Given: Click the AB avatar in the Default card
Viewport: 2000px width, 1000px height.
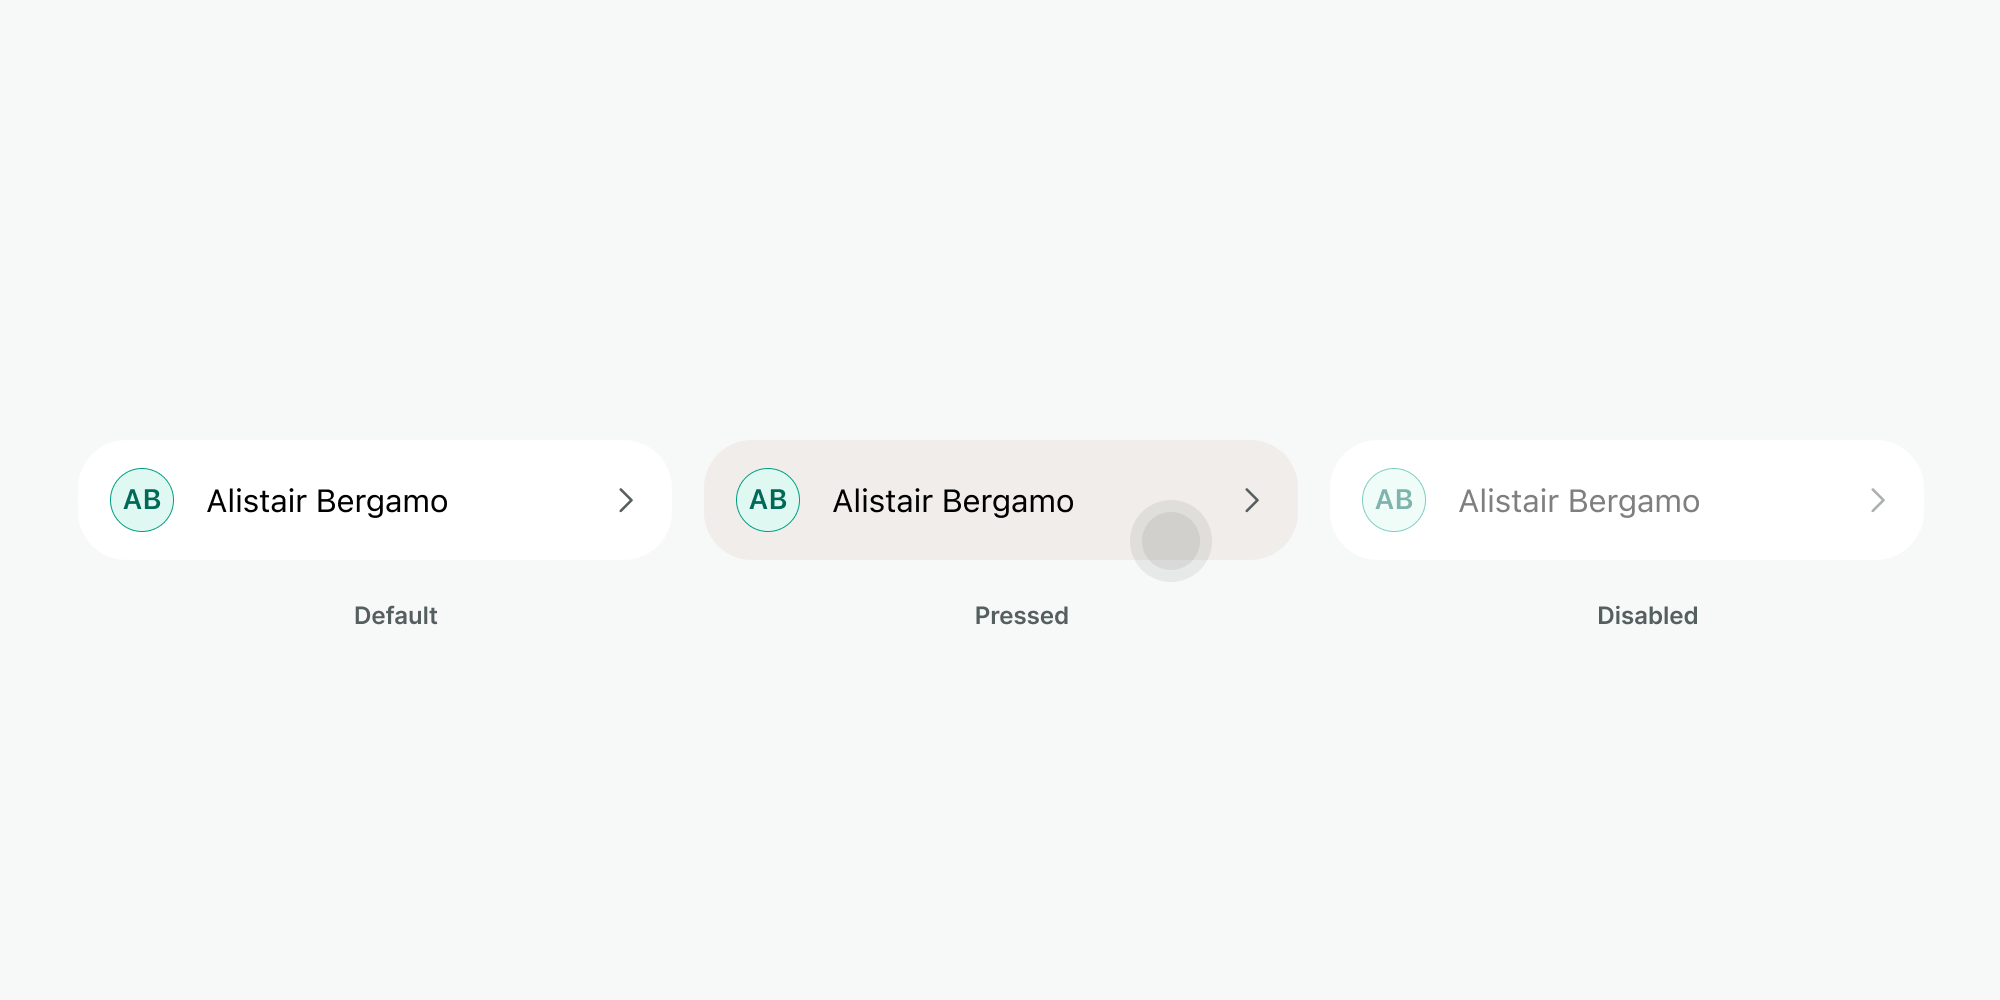Looking at the screenshot, I should (142, 500).
